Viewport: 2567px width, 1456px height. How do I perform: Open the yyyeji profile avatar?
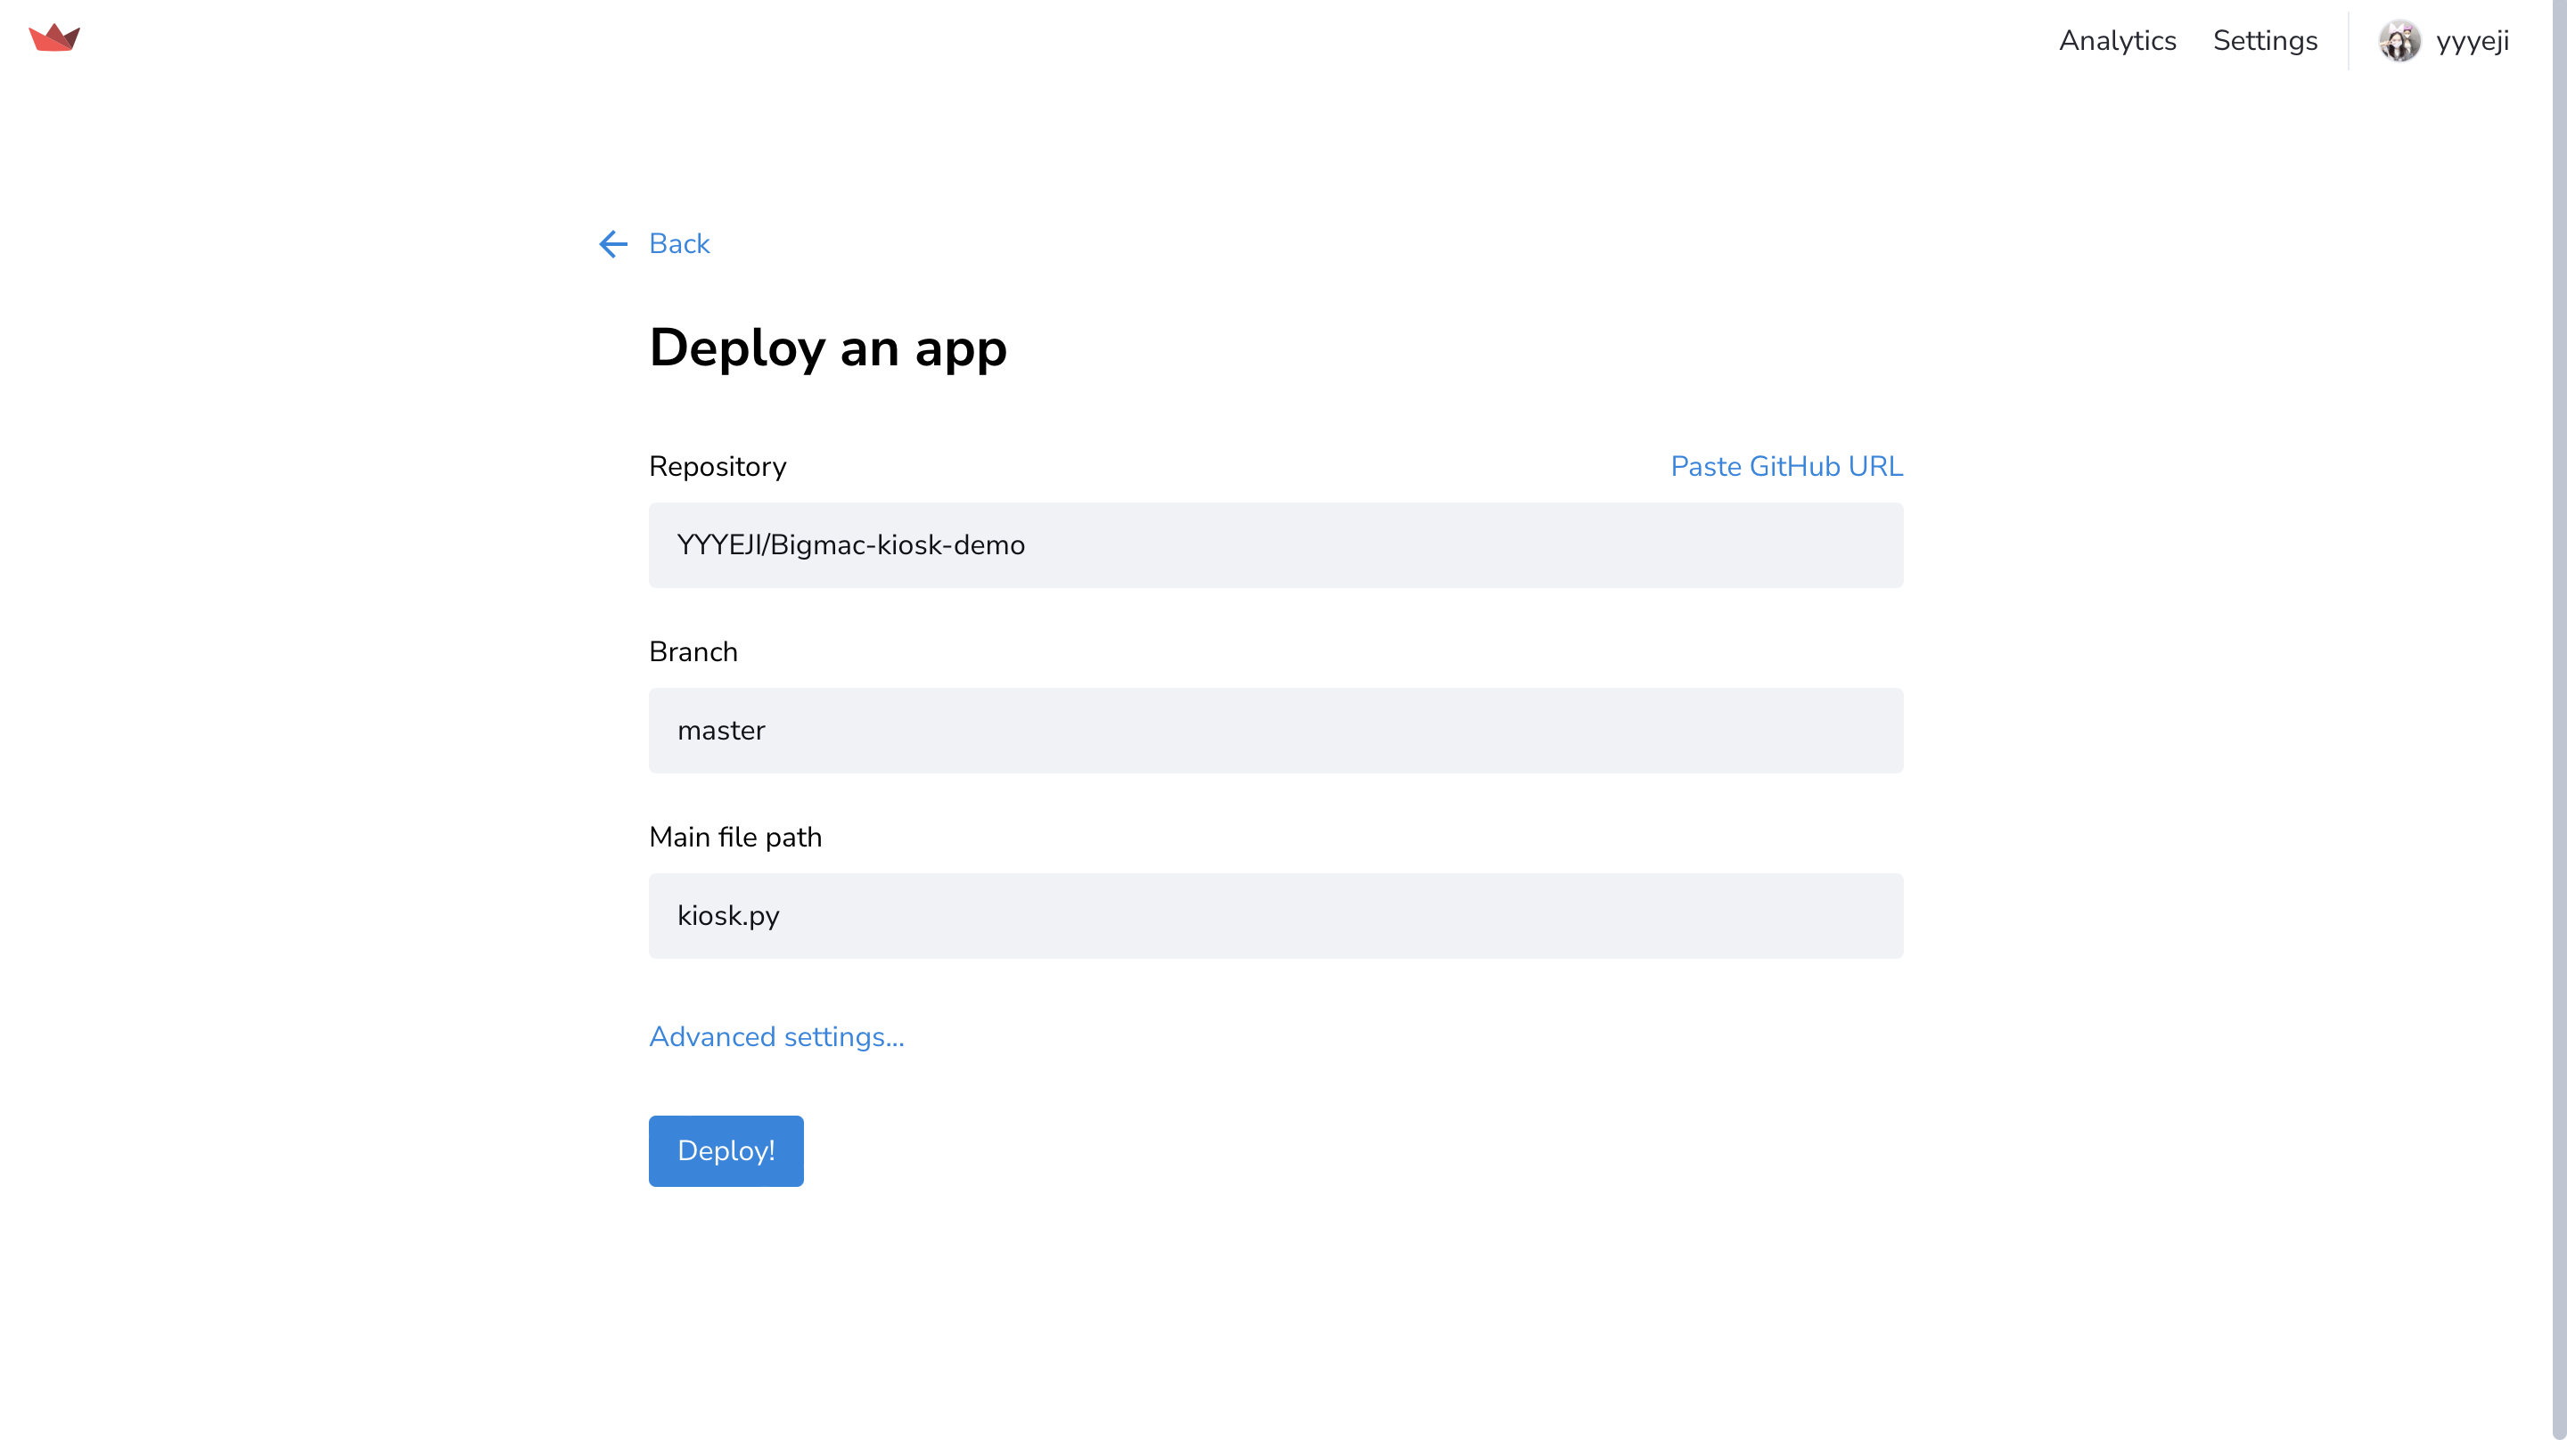[2399, 41]
